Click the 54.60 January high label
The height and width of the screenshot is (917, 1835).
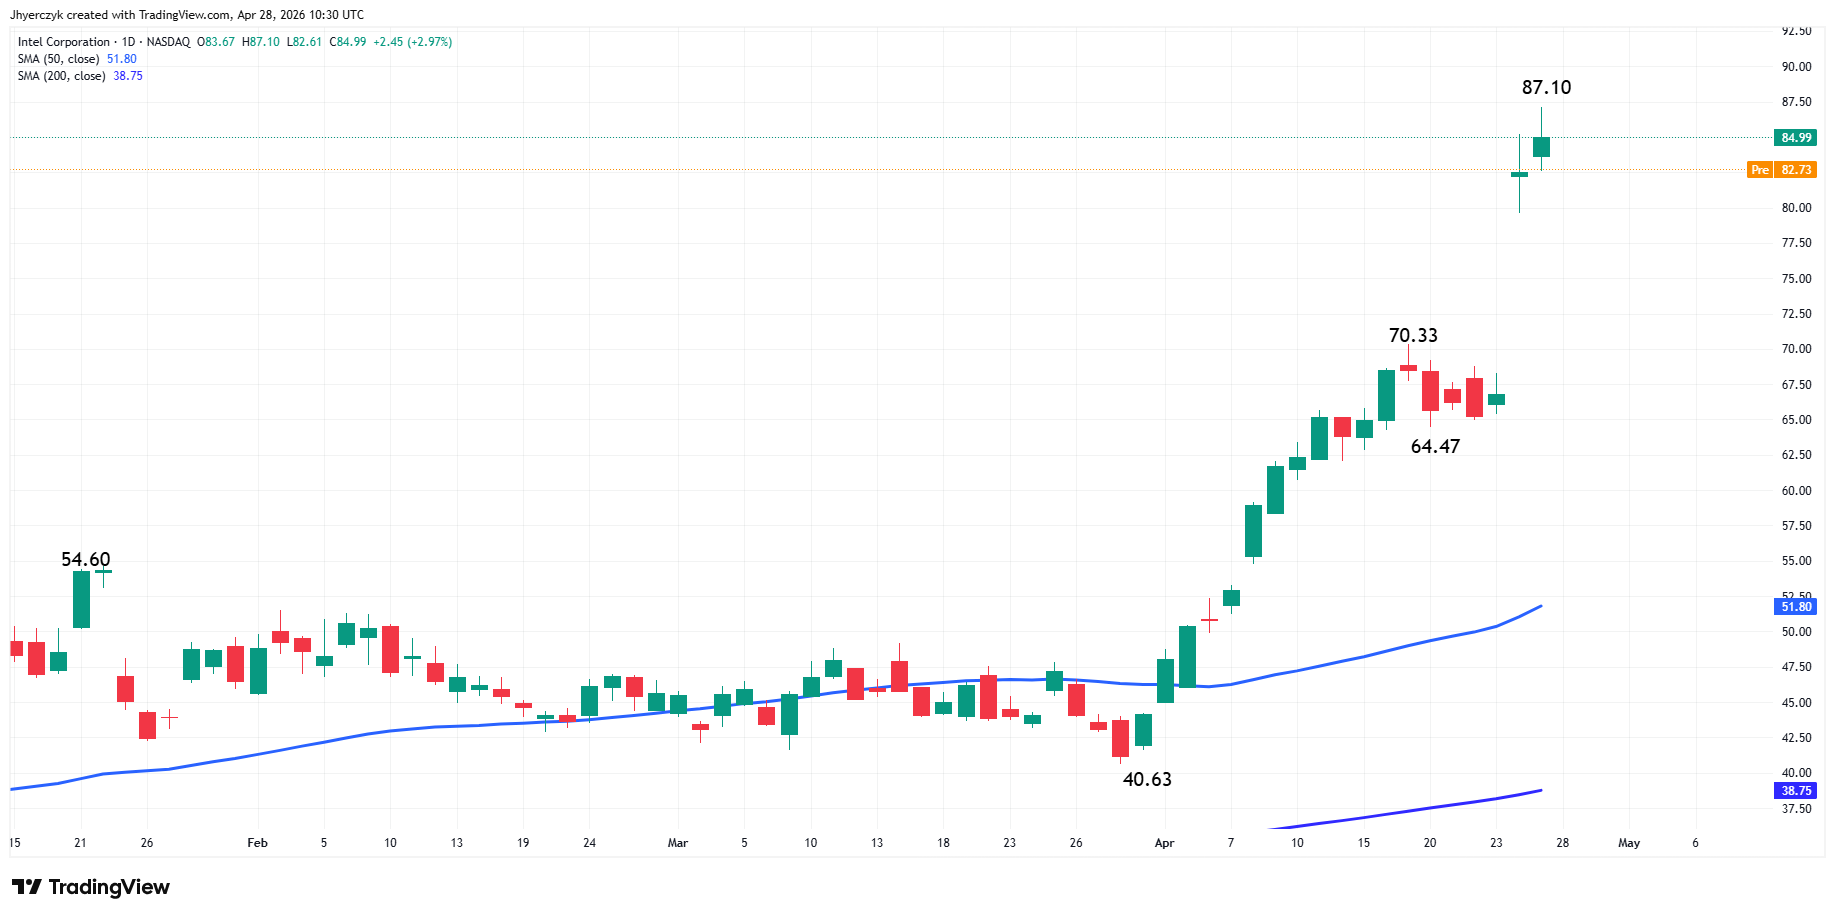86,560
